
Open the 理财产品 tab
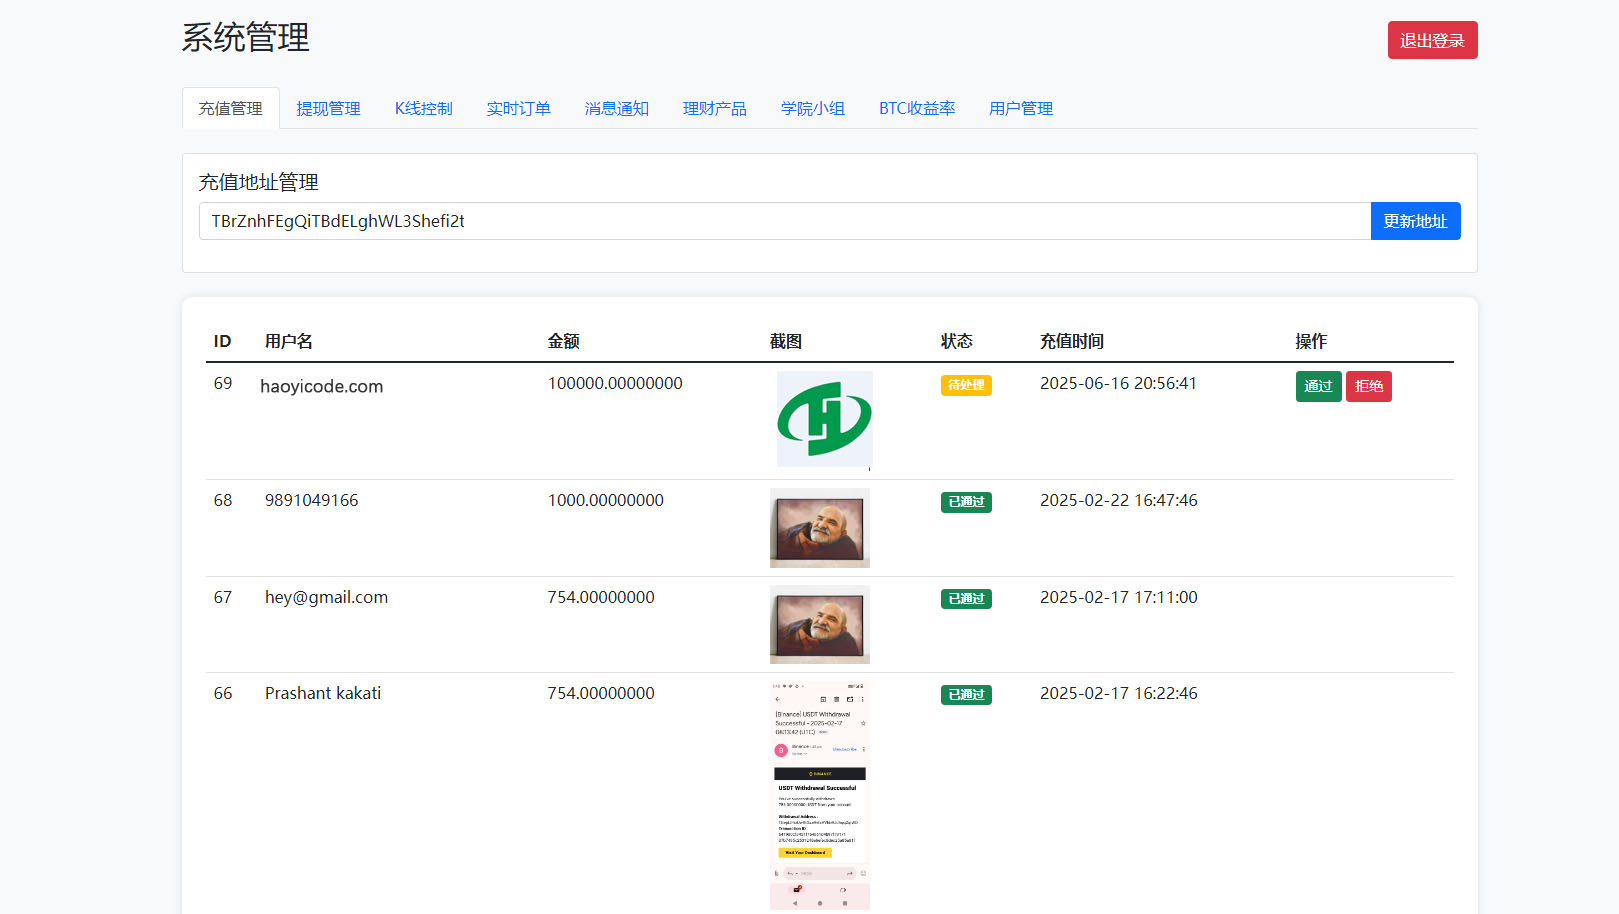tap(714, 108)
